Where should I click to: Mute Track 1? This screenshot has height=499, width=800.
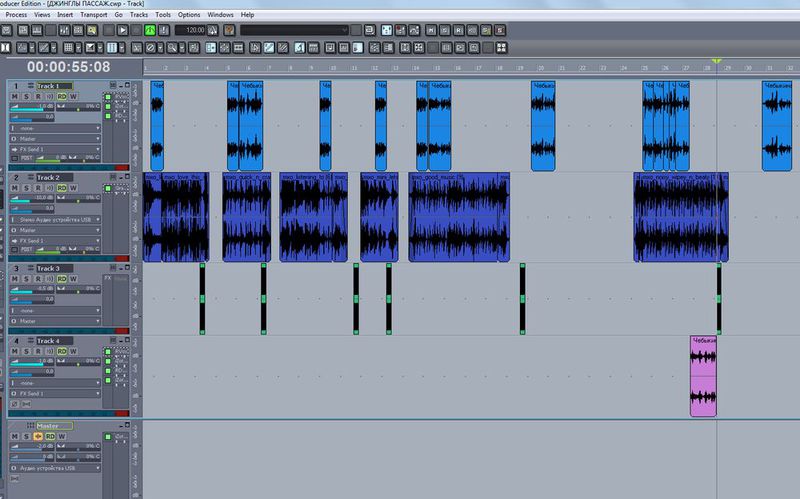[15, 96]
